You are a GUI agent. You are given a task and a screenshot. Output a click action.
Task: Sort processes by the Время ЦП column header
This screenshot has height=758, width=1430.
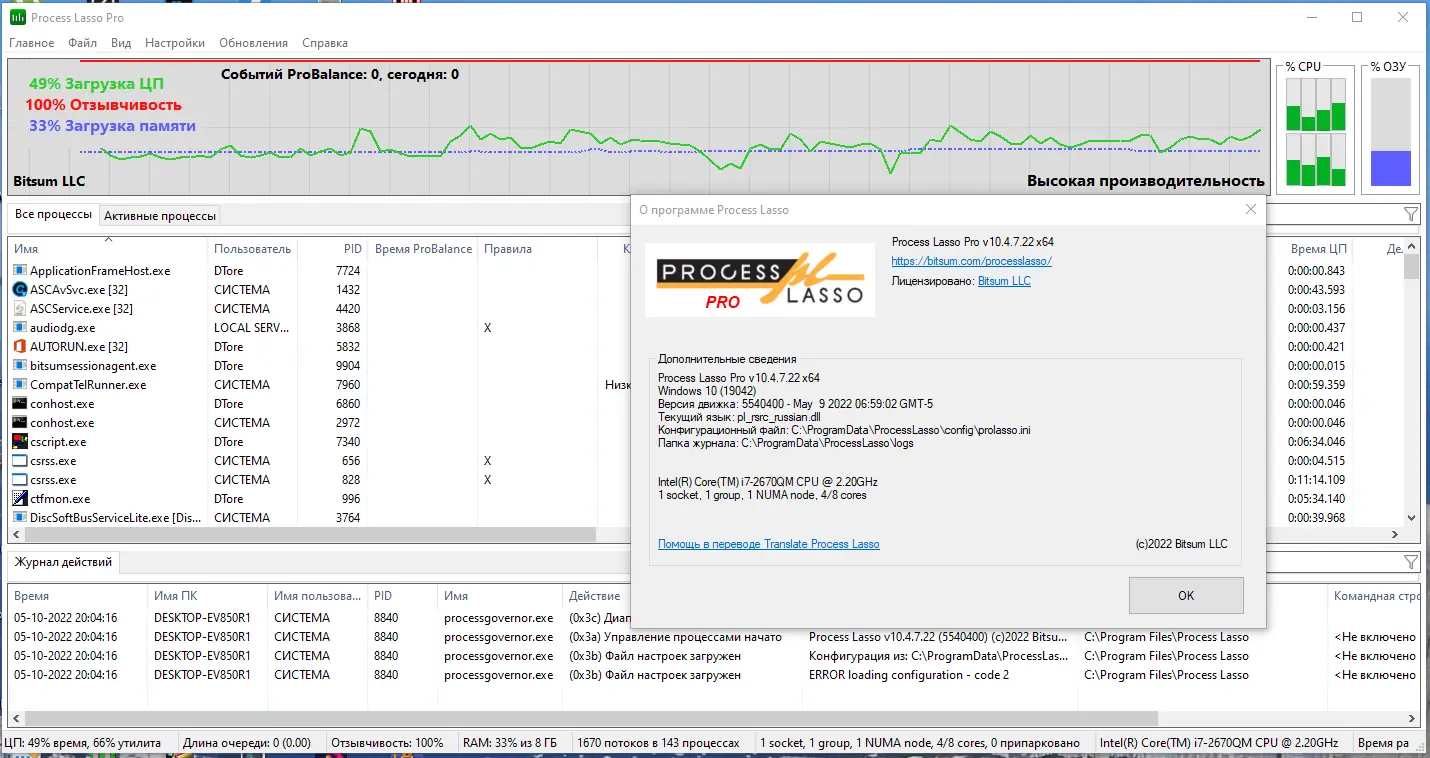pyautogui.click(x=1317, y=248)
